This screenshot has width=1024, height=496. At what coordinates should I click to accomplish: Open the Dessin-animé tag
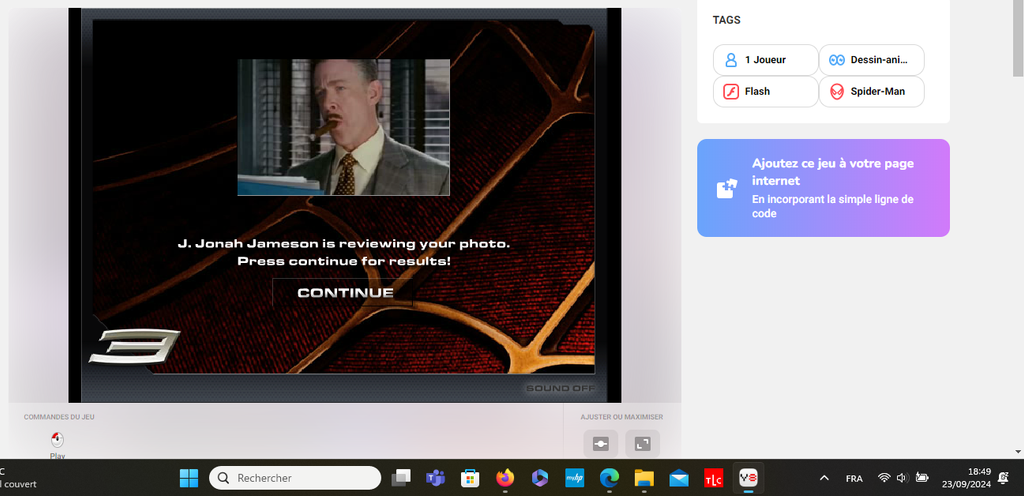871,60
